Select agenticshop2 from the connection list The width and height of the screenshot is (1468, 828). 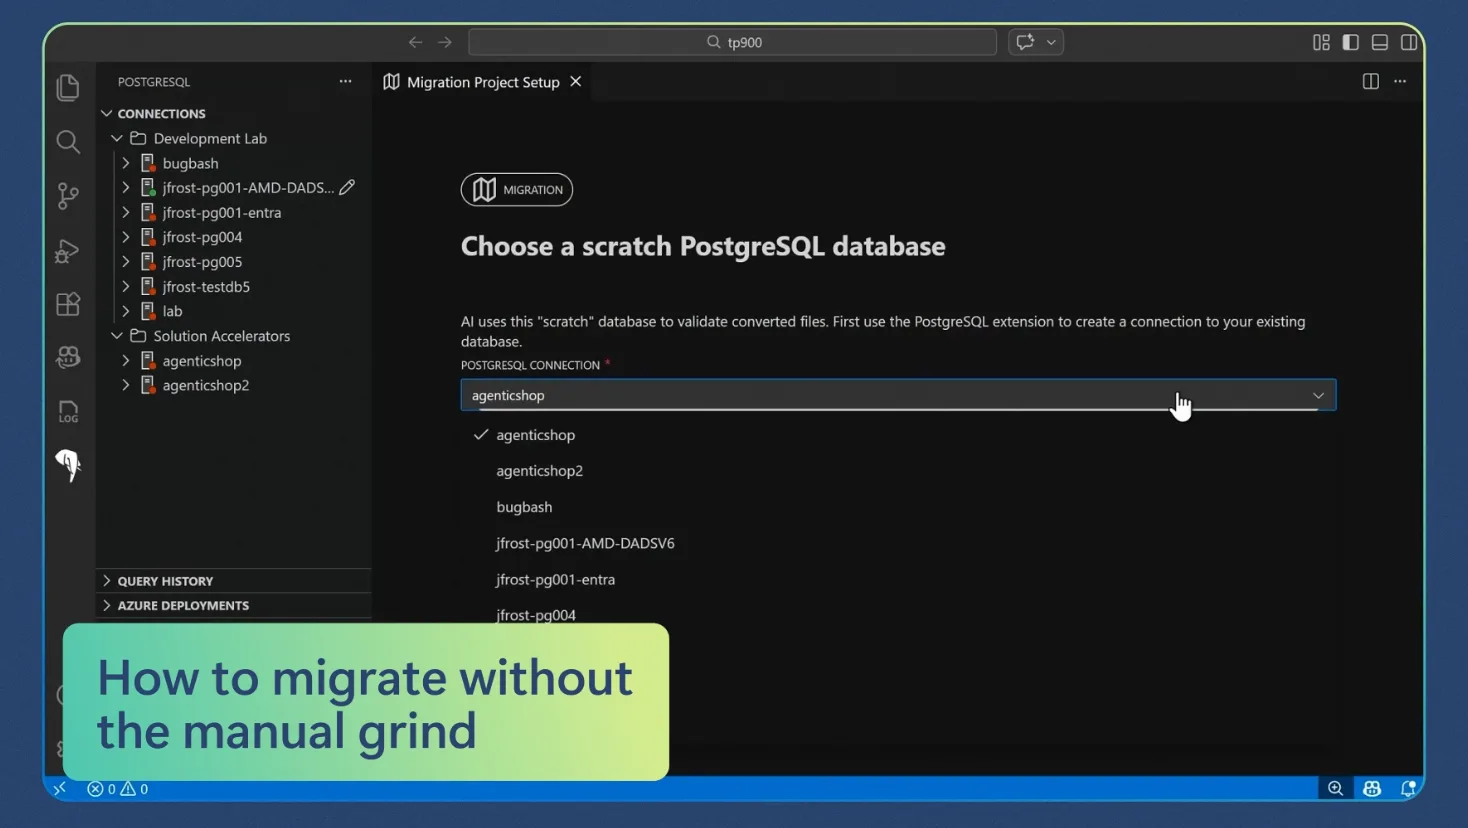pos(540,470)
